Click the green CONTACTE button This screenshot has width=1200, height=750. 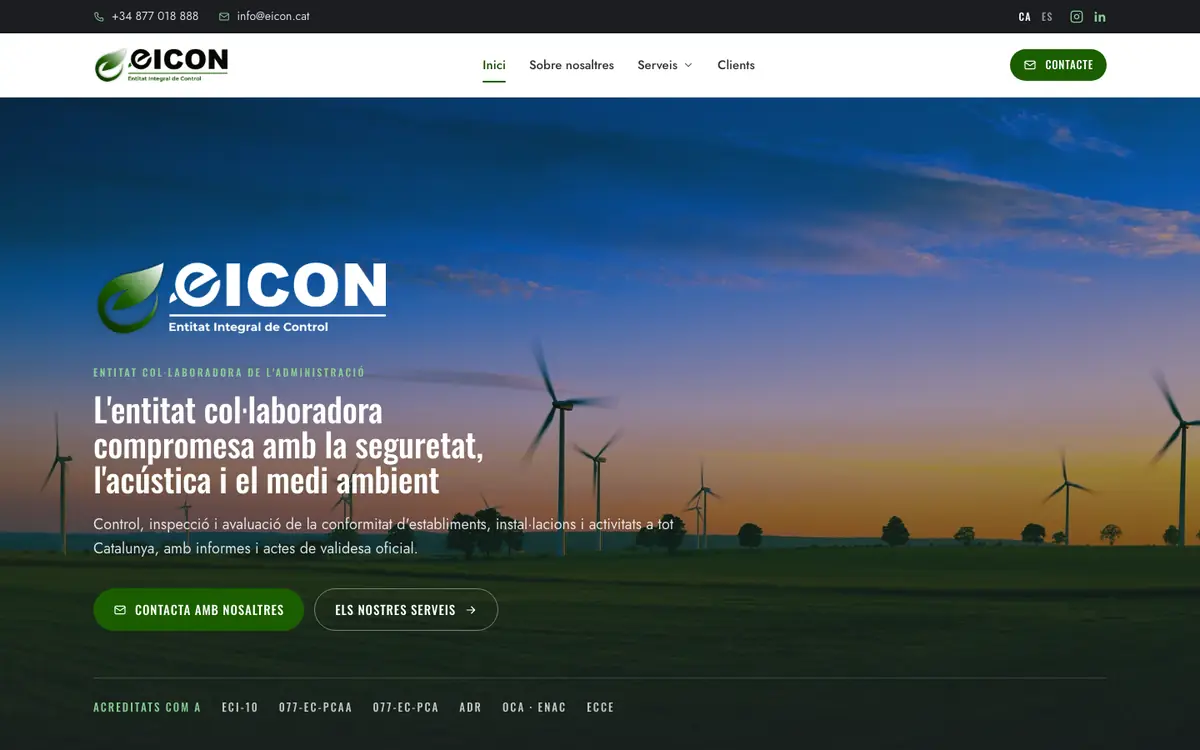tap(1058, 65)
